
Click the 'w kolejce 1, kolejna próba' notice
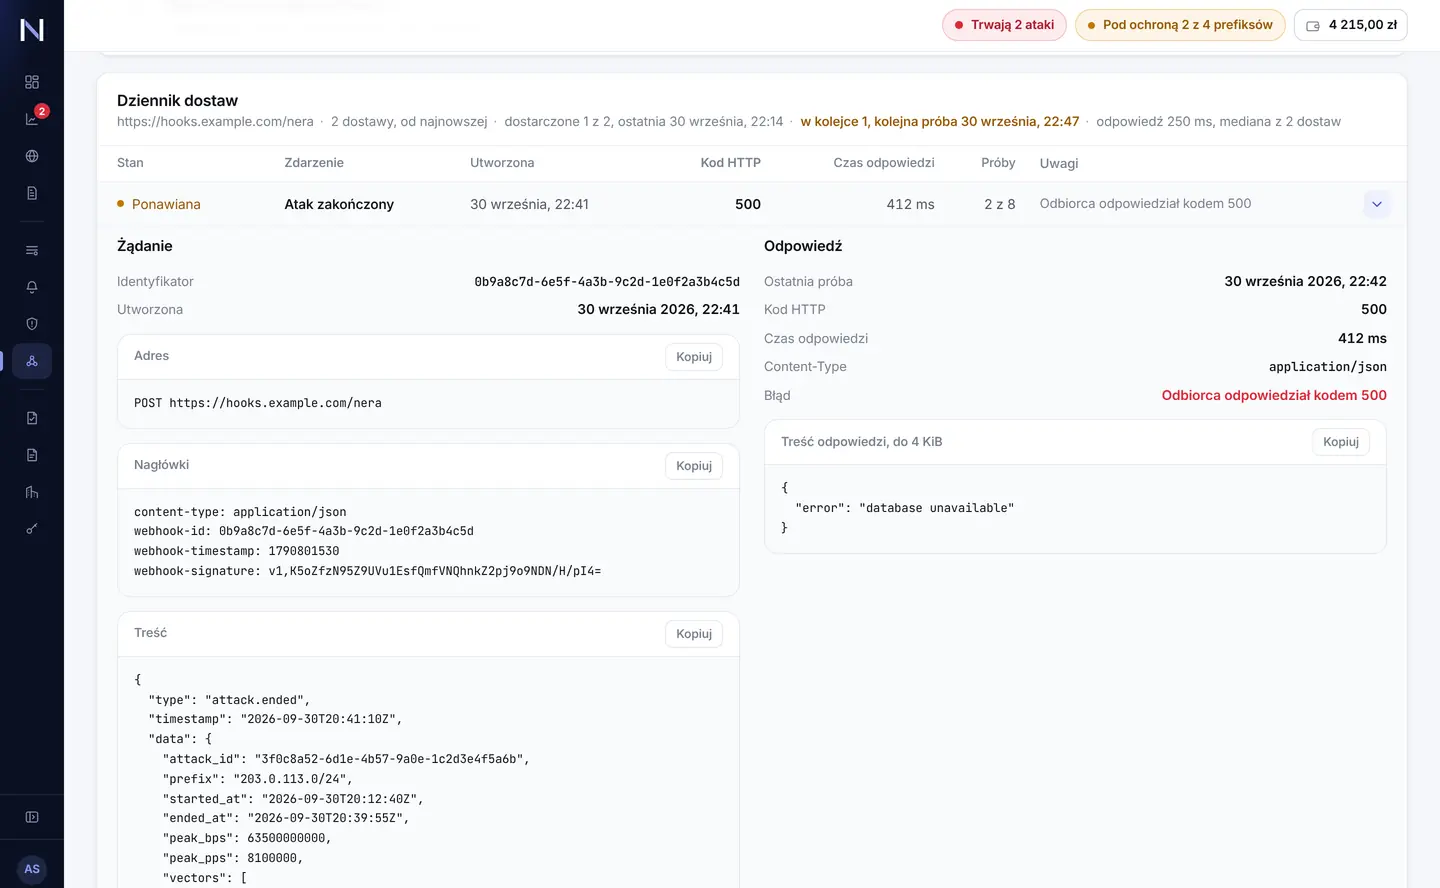click(x=940, y=122)
